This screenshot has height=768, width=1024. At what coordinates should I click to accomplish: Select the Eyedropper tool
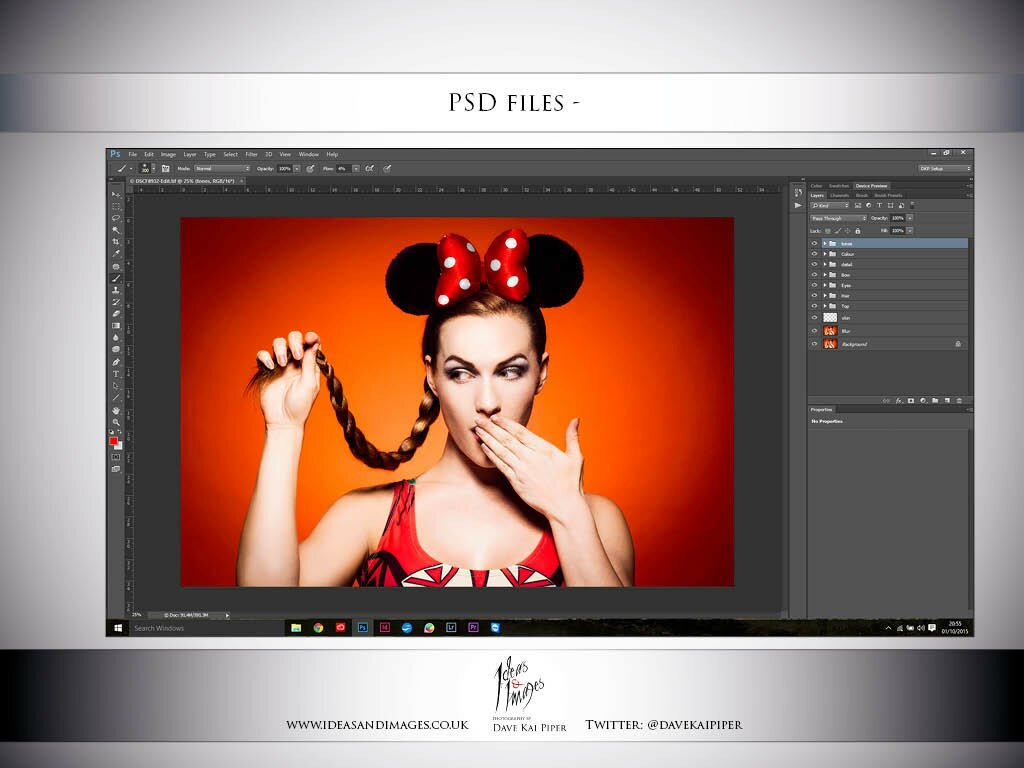[116, 253]
